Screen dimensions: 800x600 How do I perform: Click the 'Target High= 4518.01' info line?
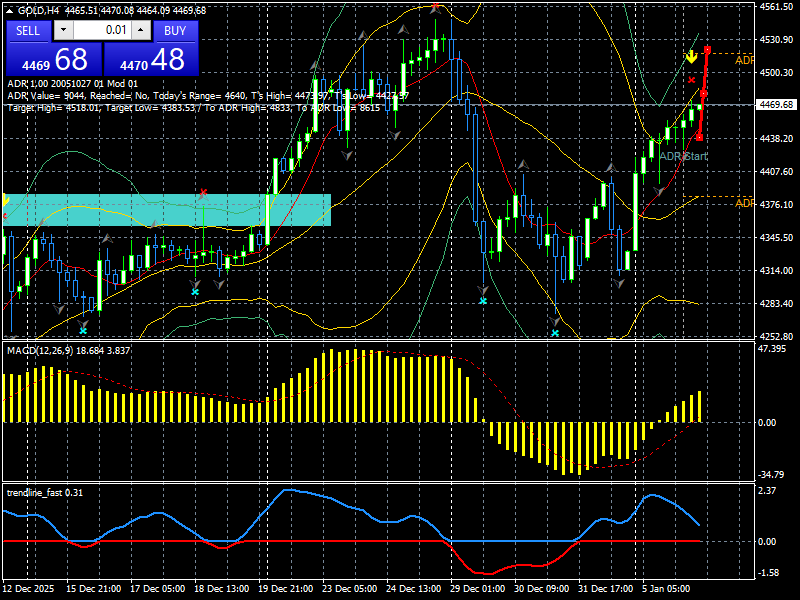[193, 108]
